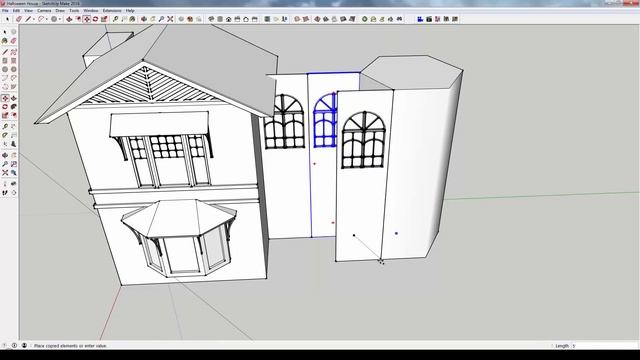This screenshot has height=360, width=640.
Task: Select the 3D Text tool
Action: click(13, 144)
